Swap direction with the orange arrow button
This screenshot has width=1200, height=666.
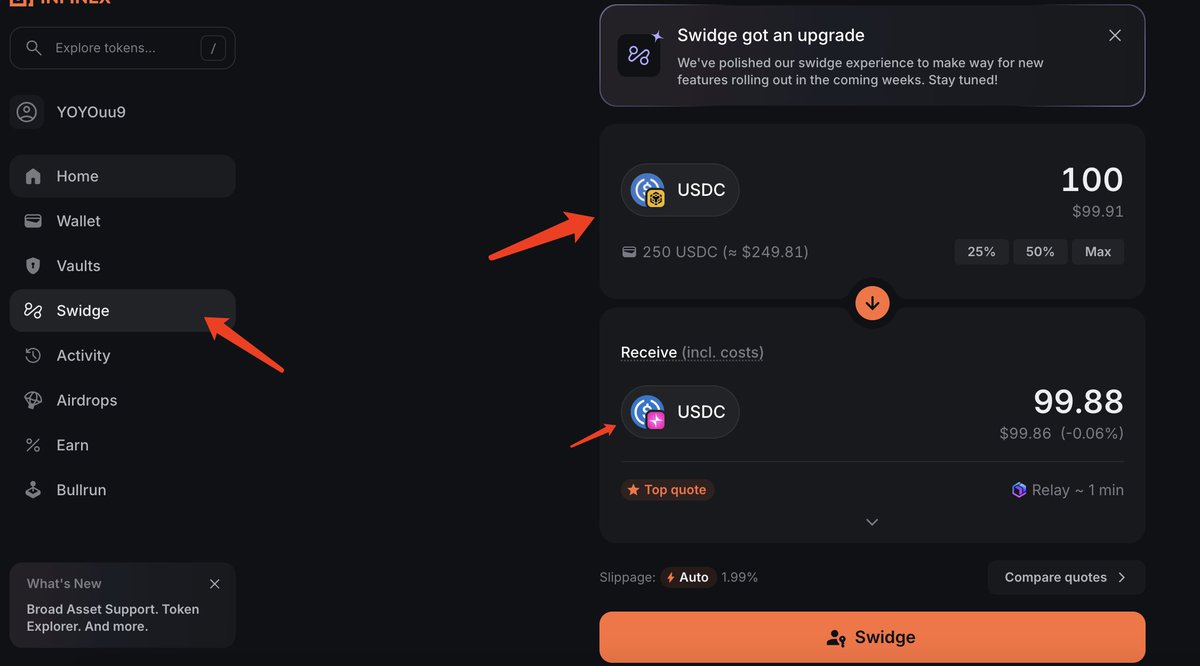872,302
